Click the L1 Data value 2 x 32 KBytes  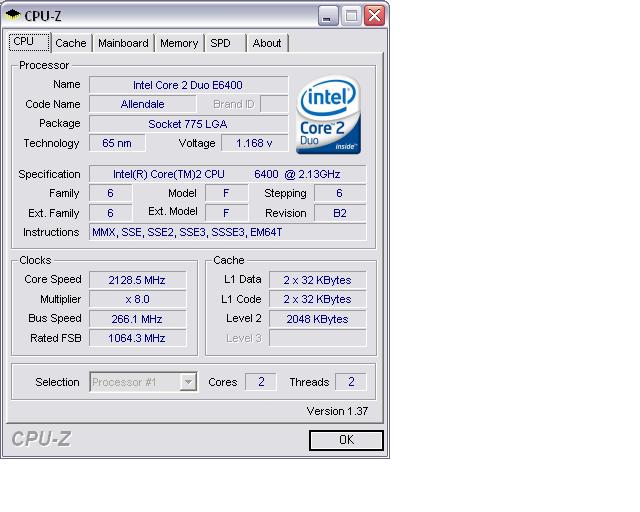(x=317, y=280)
